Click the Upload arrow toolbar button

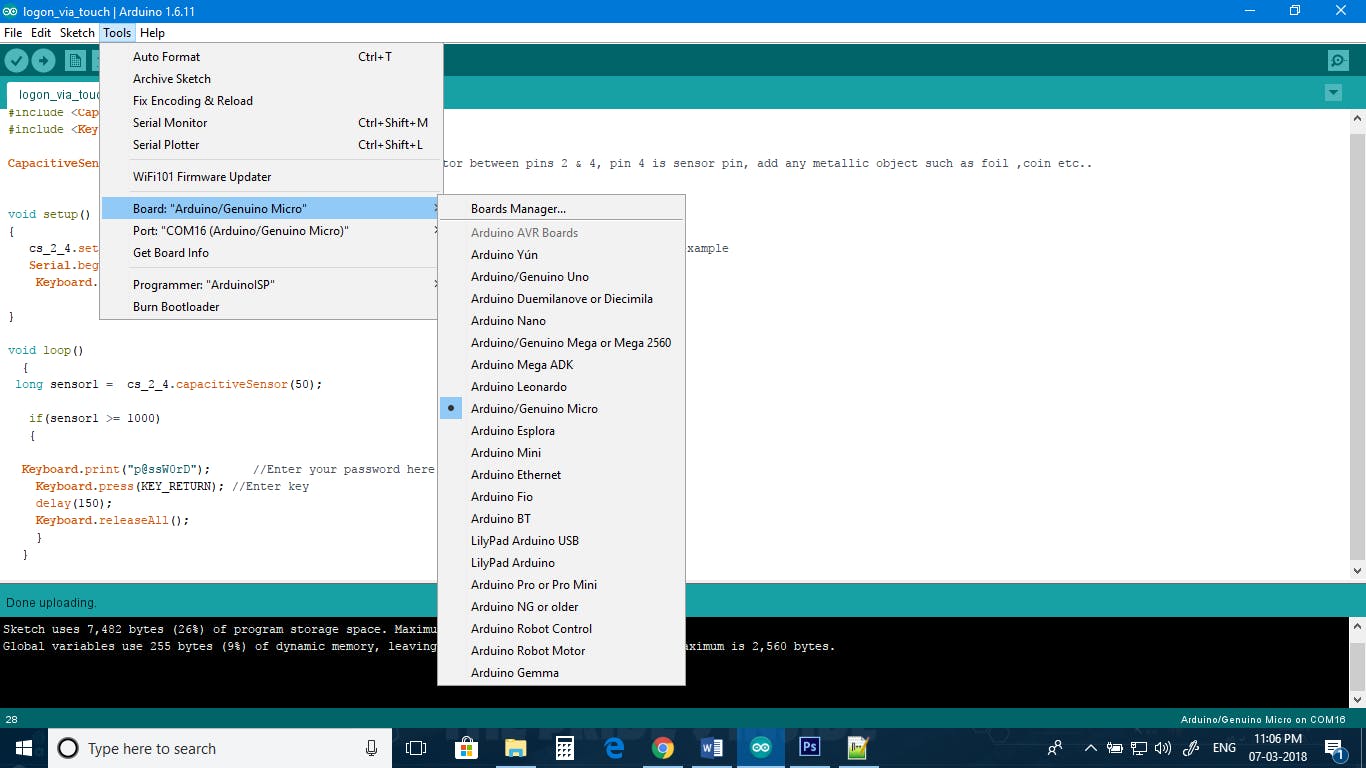pos(43,61)
